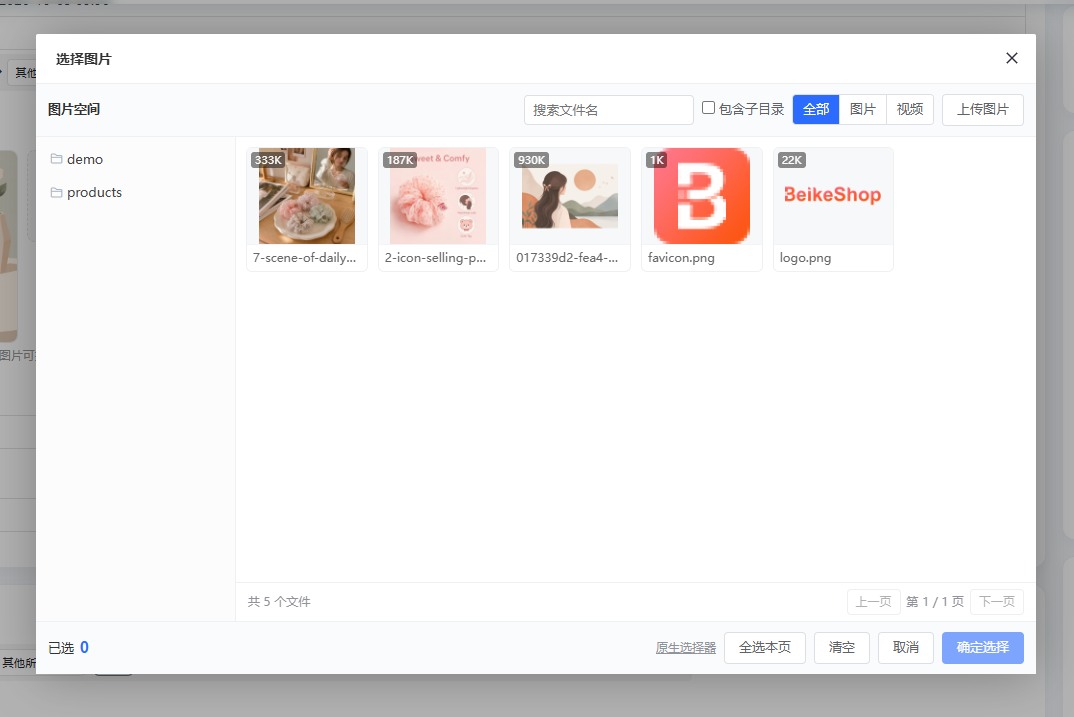Click the 下一页 next page button
The height and width of the screenshot is (717, 1074).
[997, 602]
